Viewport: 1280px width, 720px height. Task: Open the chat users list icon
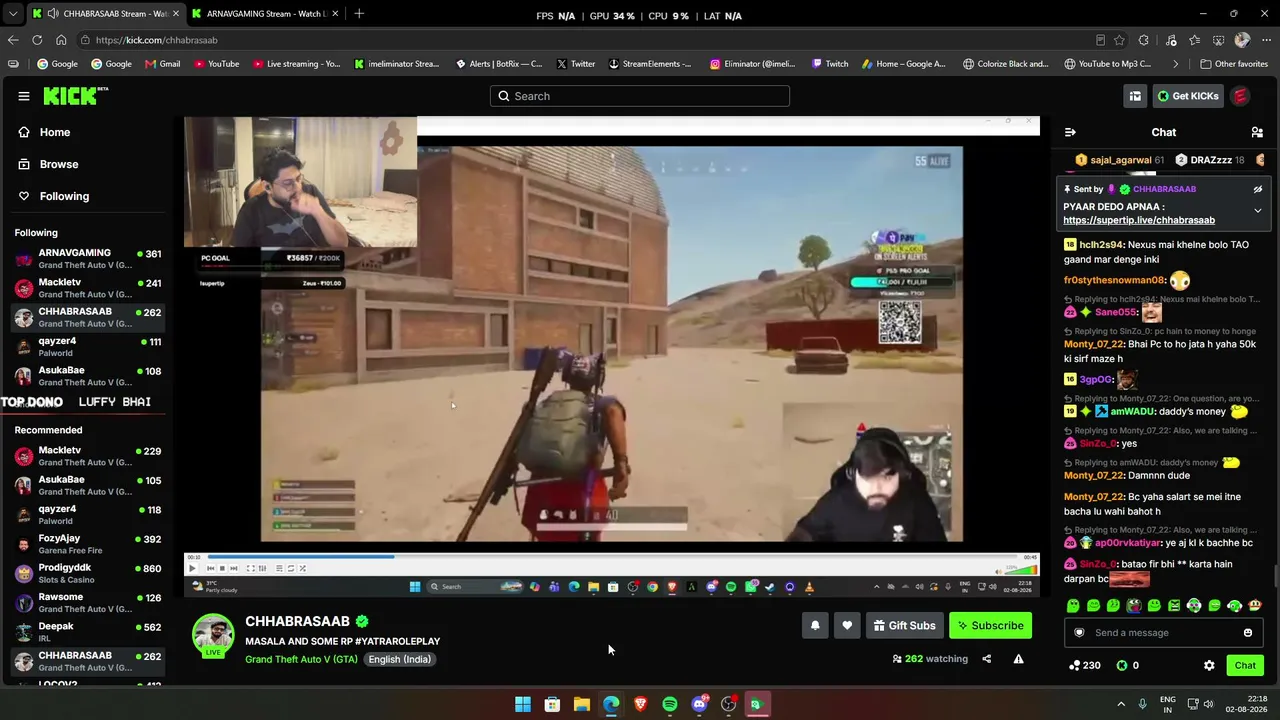click(x=1257, y=132)
